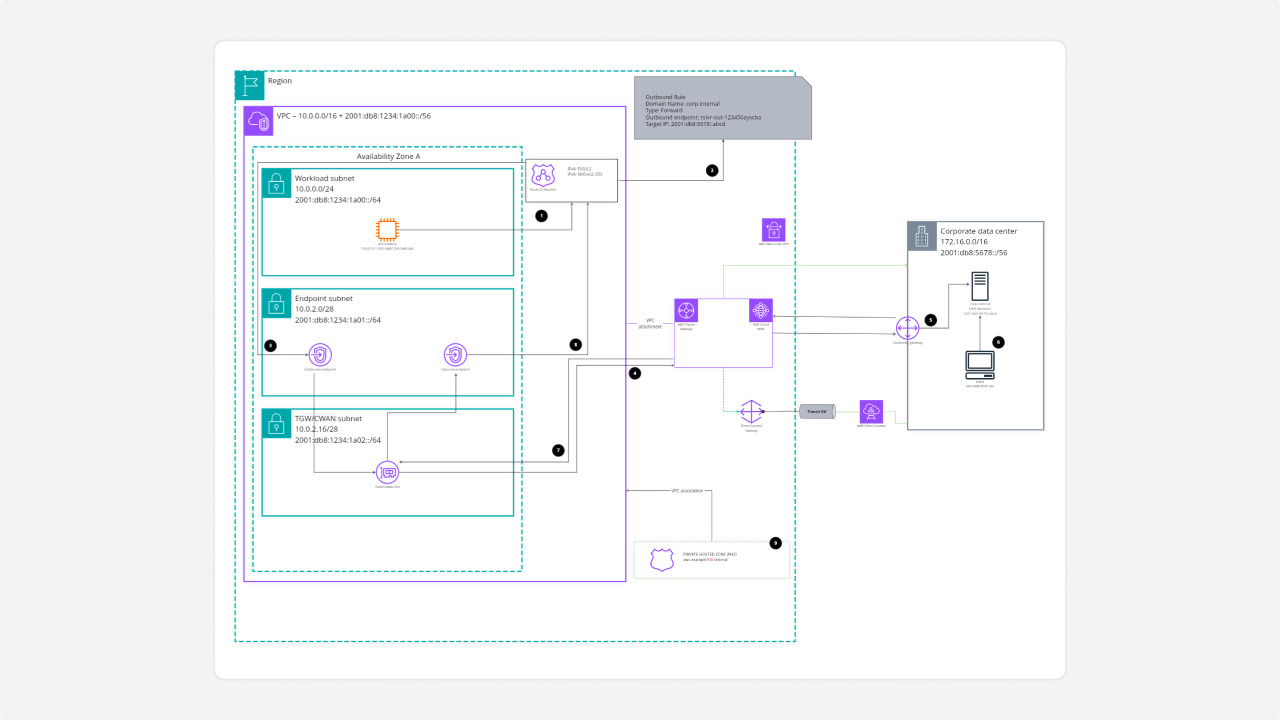Select the VPC attachment label

click(x=650, y=326)
